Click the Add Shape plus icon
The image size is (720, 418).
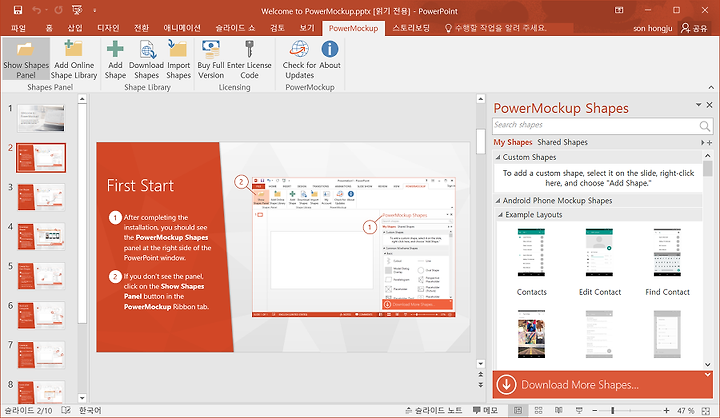pos(115,49)
